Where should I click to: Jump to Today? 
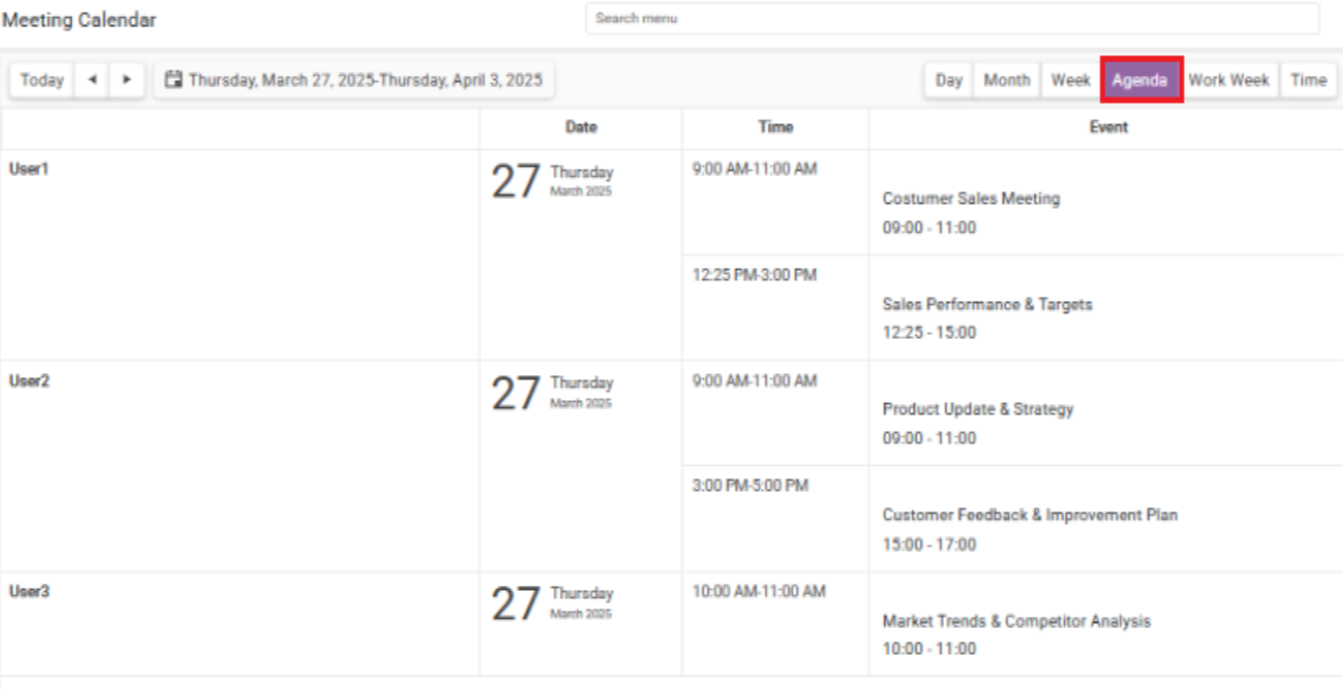[42, 80]
